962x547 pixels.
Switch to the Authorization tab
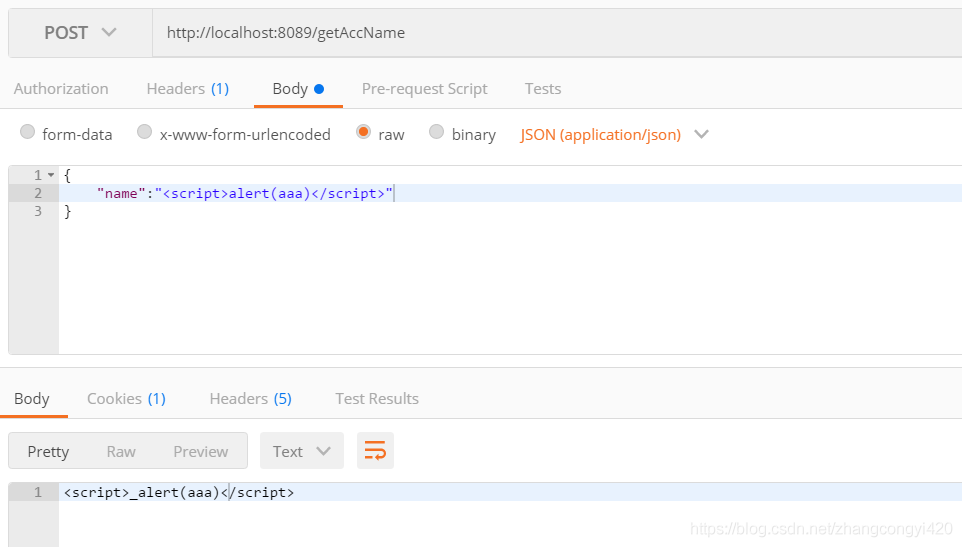click(x=61, y=89)
